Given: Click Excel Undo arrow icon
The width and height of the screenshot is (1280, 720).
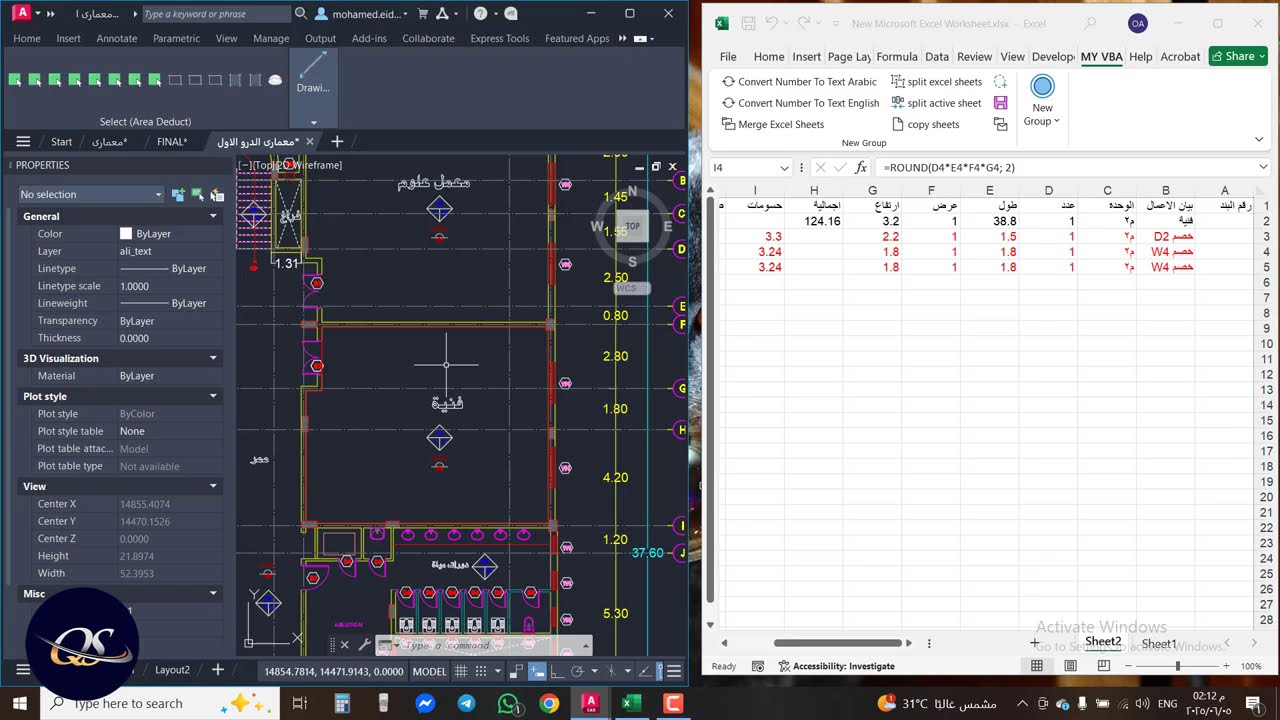Looking at the screenshot, I should tap(771, 23).
